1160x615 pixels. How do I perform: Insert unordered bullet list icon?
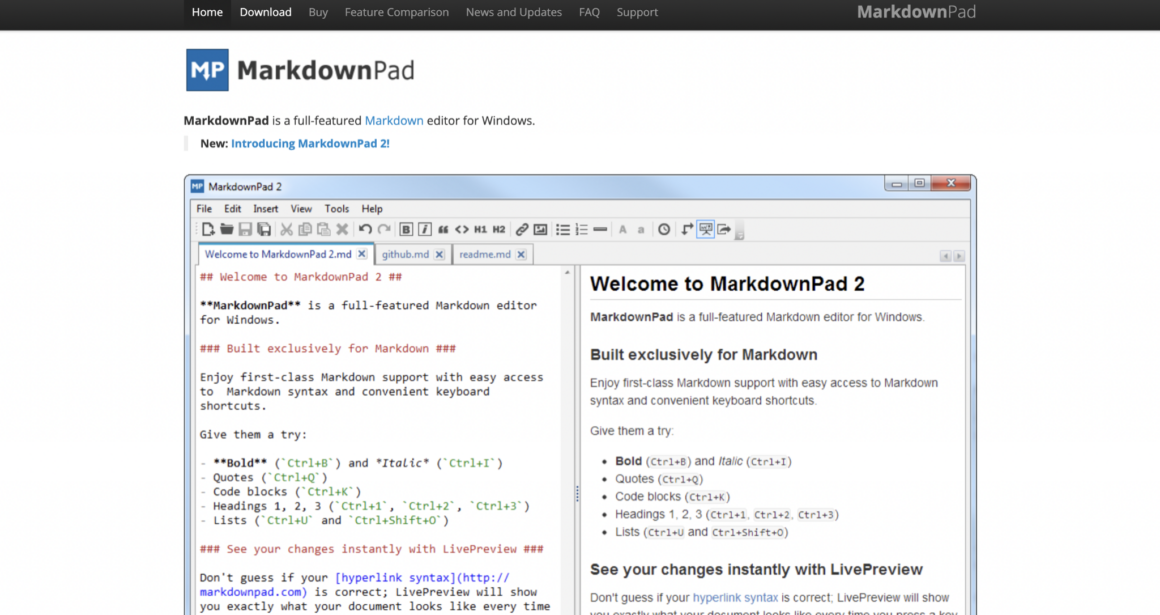pyautogui.click(x=563, y=229)
